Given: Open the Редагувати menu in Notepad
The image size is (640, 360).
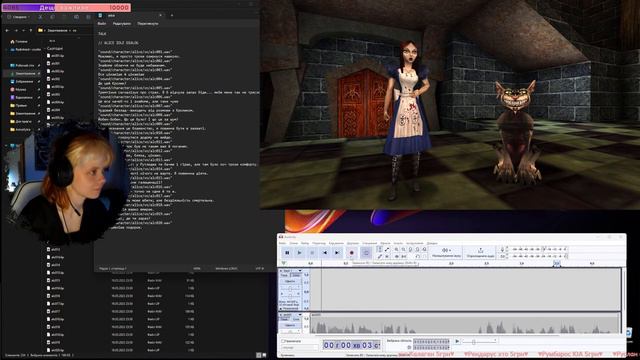Looking at the screenshot, I should (122, 24).
